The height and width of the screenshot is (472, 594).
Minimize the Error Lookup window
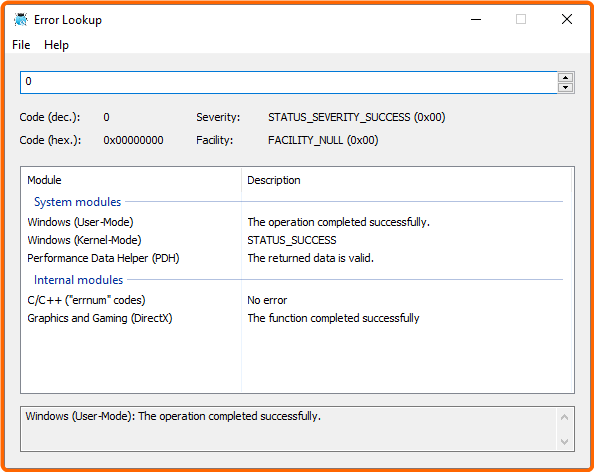point(476,19)
